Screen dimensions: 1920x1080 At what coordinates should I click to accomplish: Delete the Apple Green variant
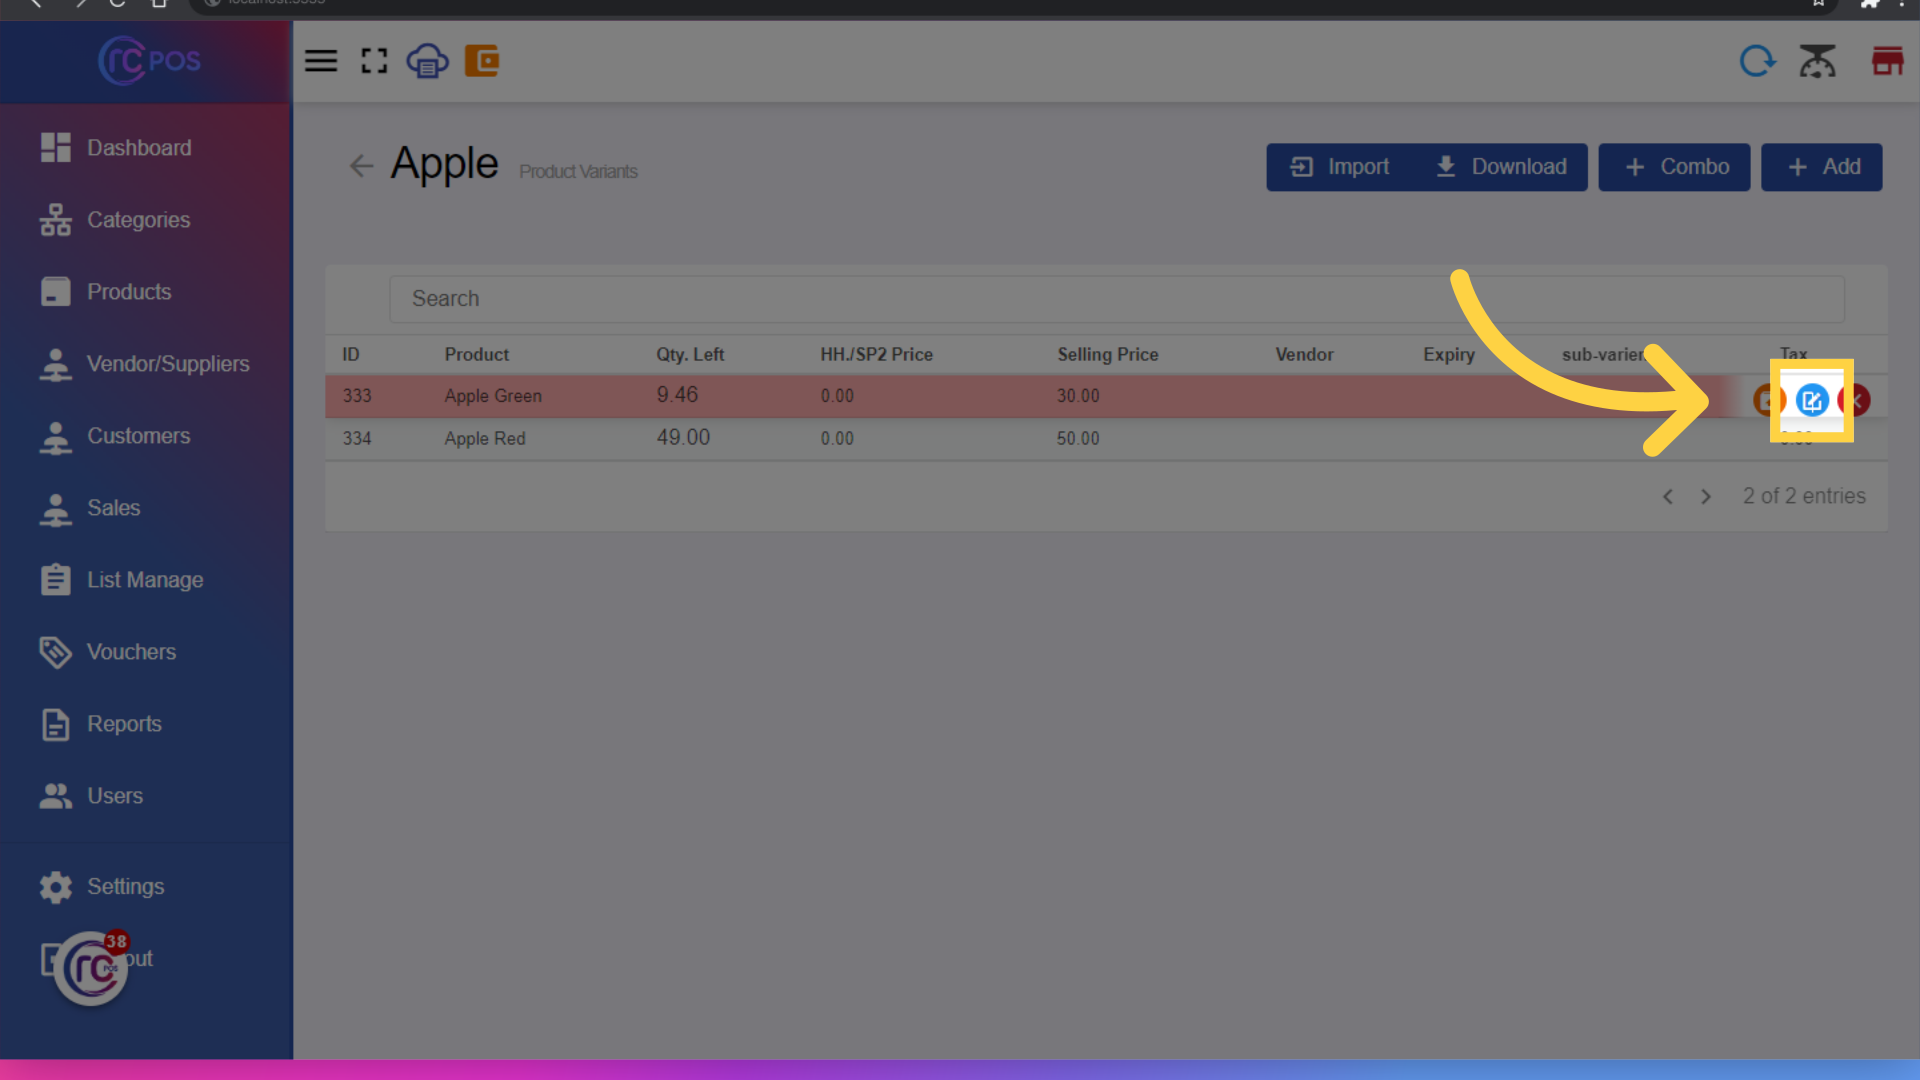click(x=1855, y=400)
